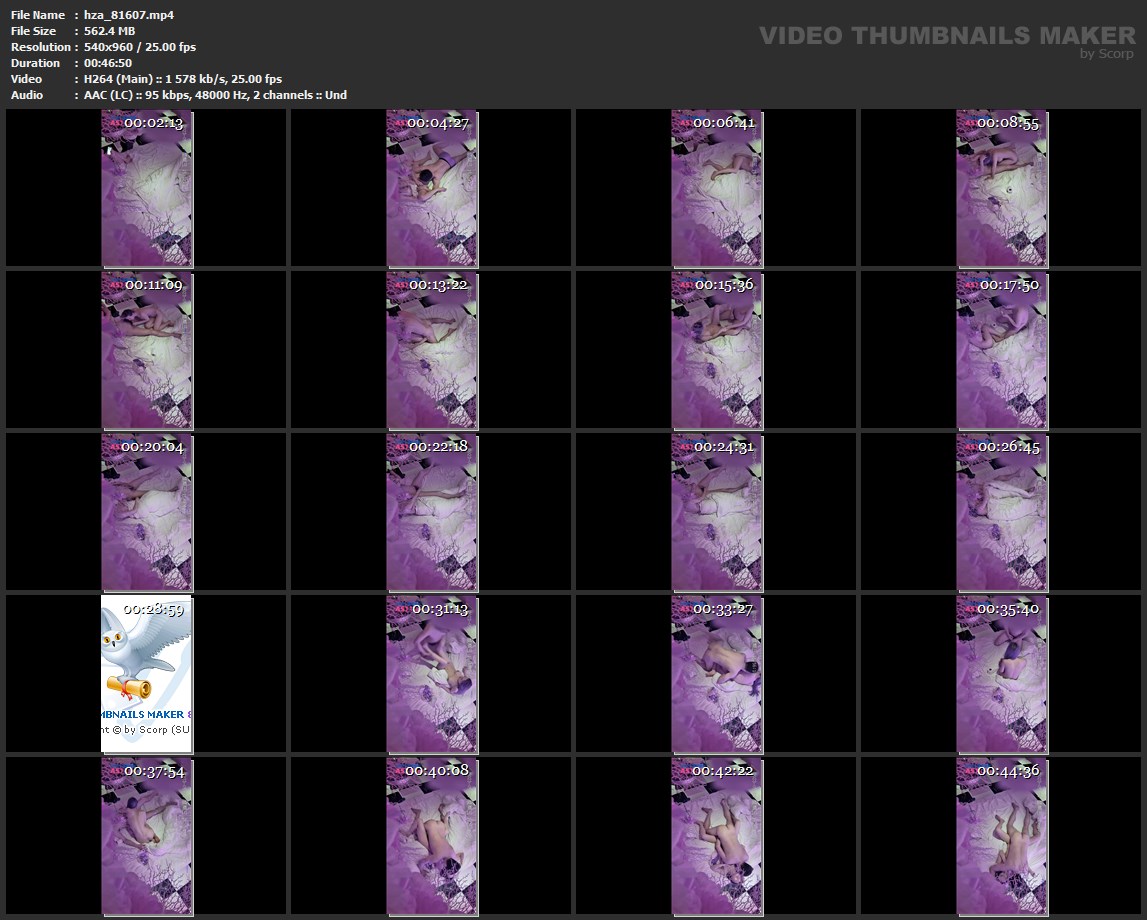Viewport: 1147px width, 920px height.
Task: Open the frame marked 00:06:41
Action: click(x=717, y=188)
